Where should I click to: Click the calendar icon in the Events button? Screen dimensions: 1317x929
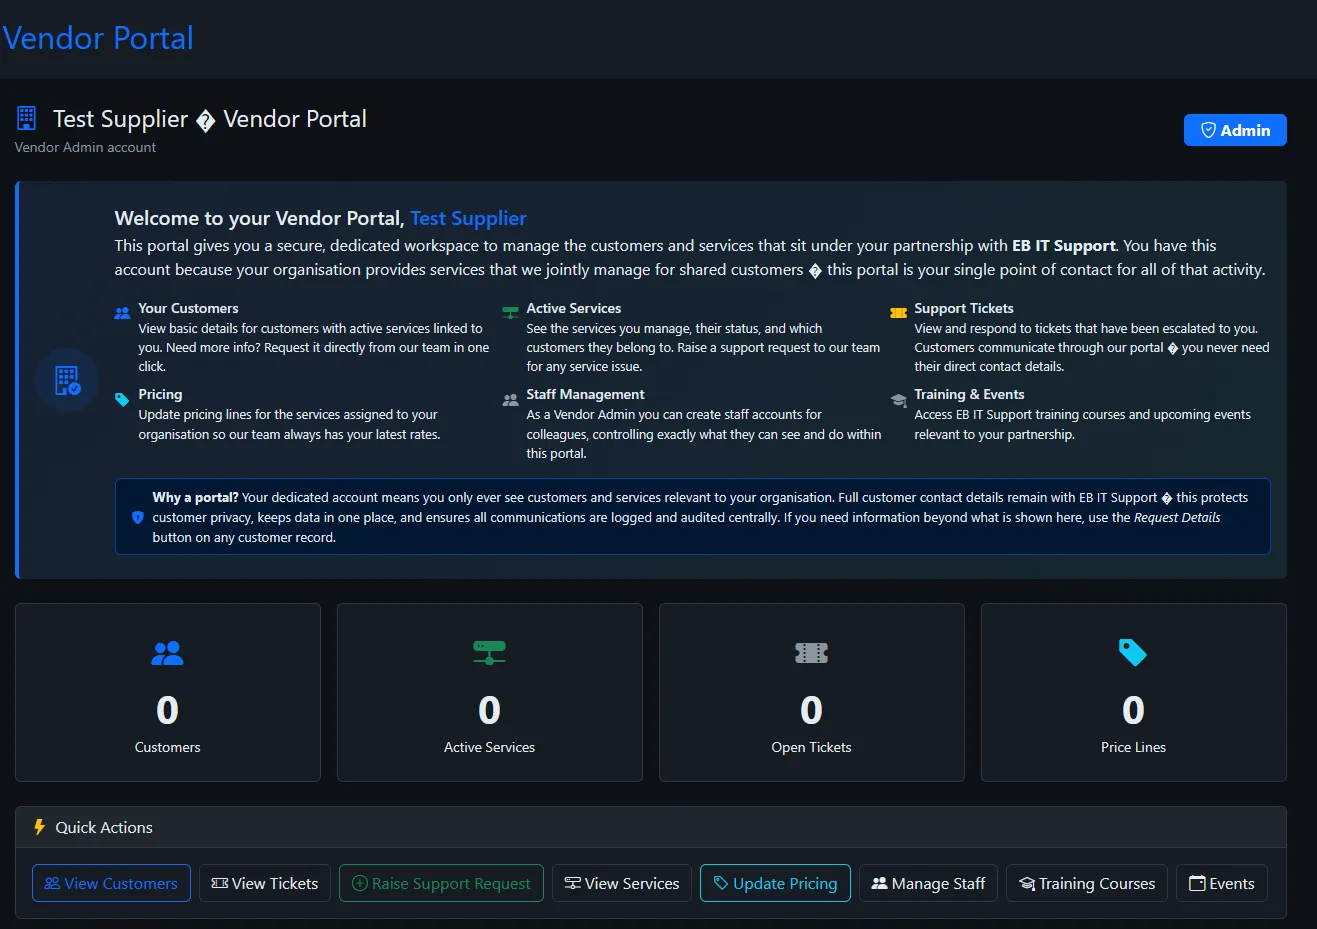(1197, 883)
